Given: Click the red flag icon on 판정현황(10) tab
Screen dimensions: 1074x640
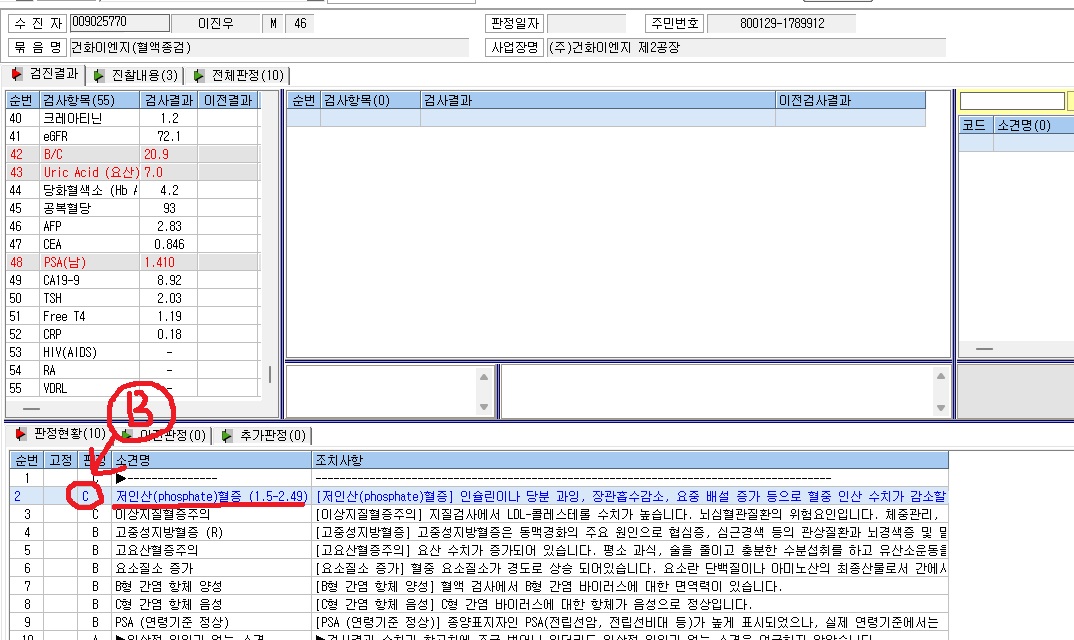Looking at the screenshot, I should click(x=21, y=434).
